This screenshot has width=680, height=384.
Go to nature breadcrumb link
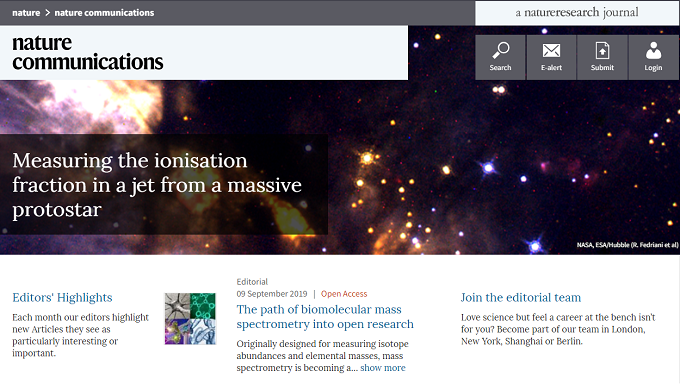pos(26,13)
